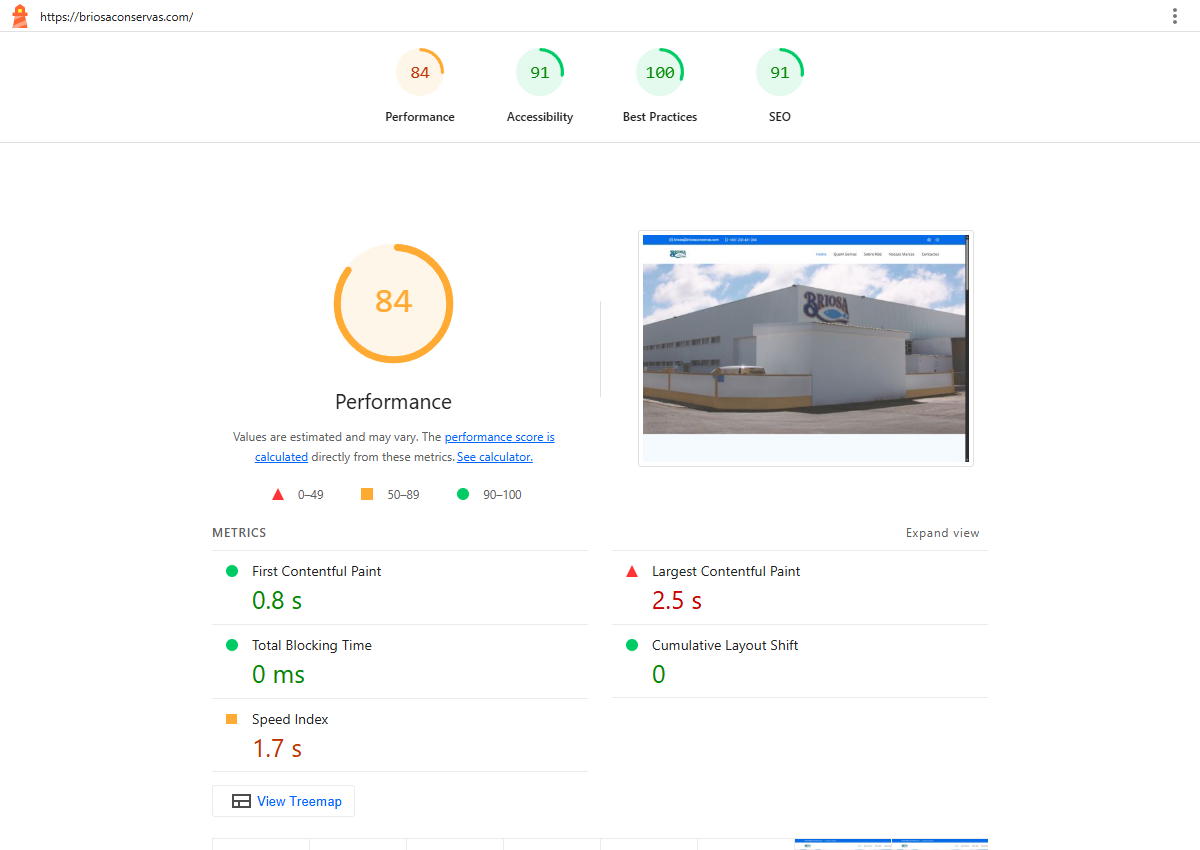Select the Accessibility score gauge 91
Image resolution: width=1200 pixels, height=850 pixels.
pyautogui.click(x=540, y=72)
